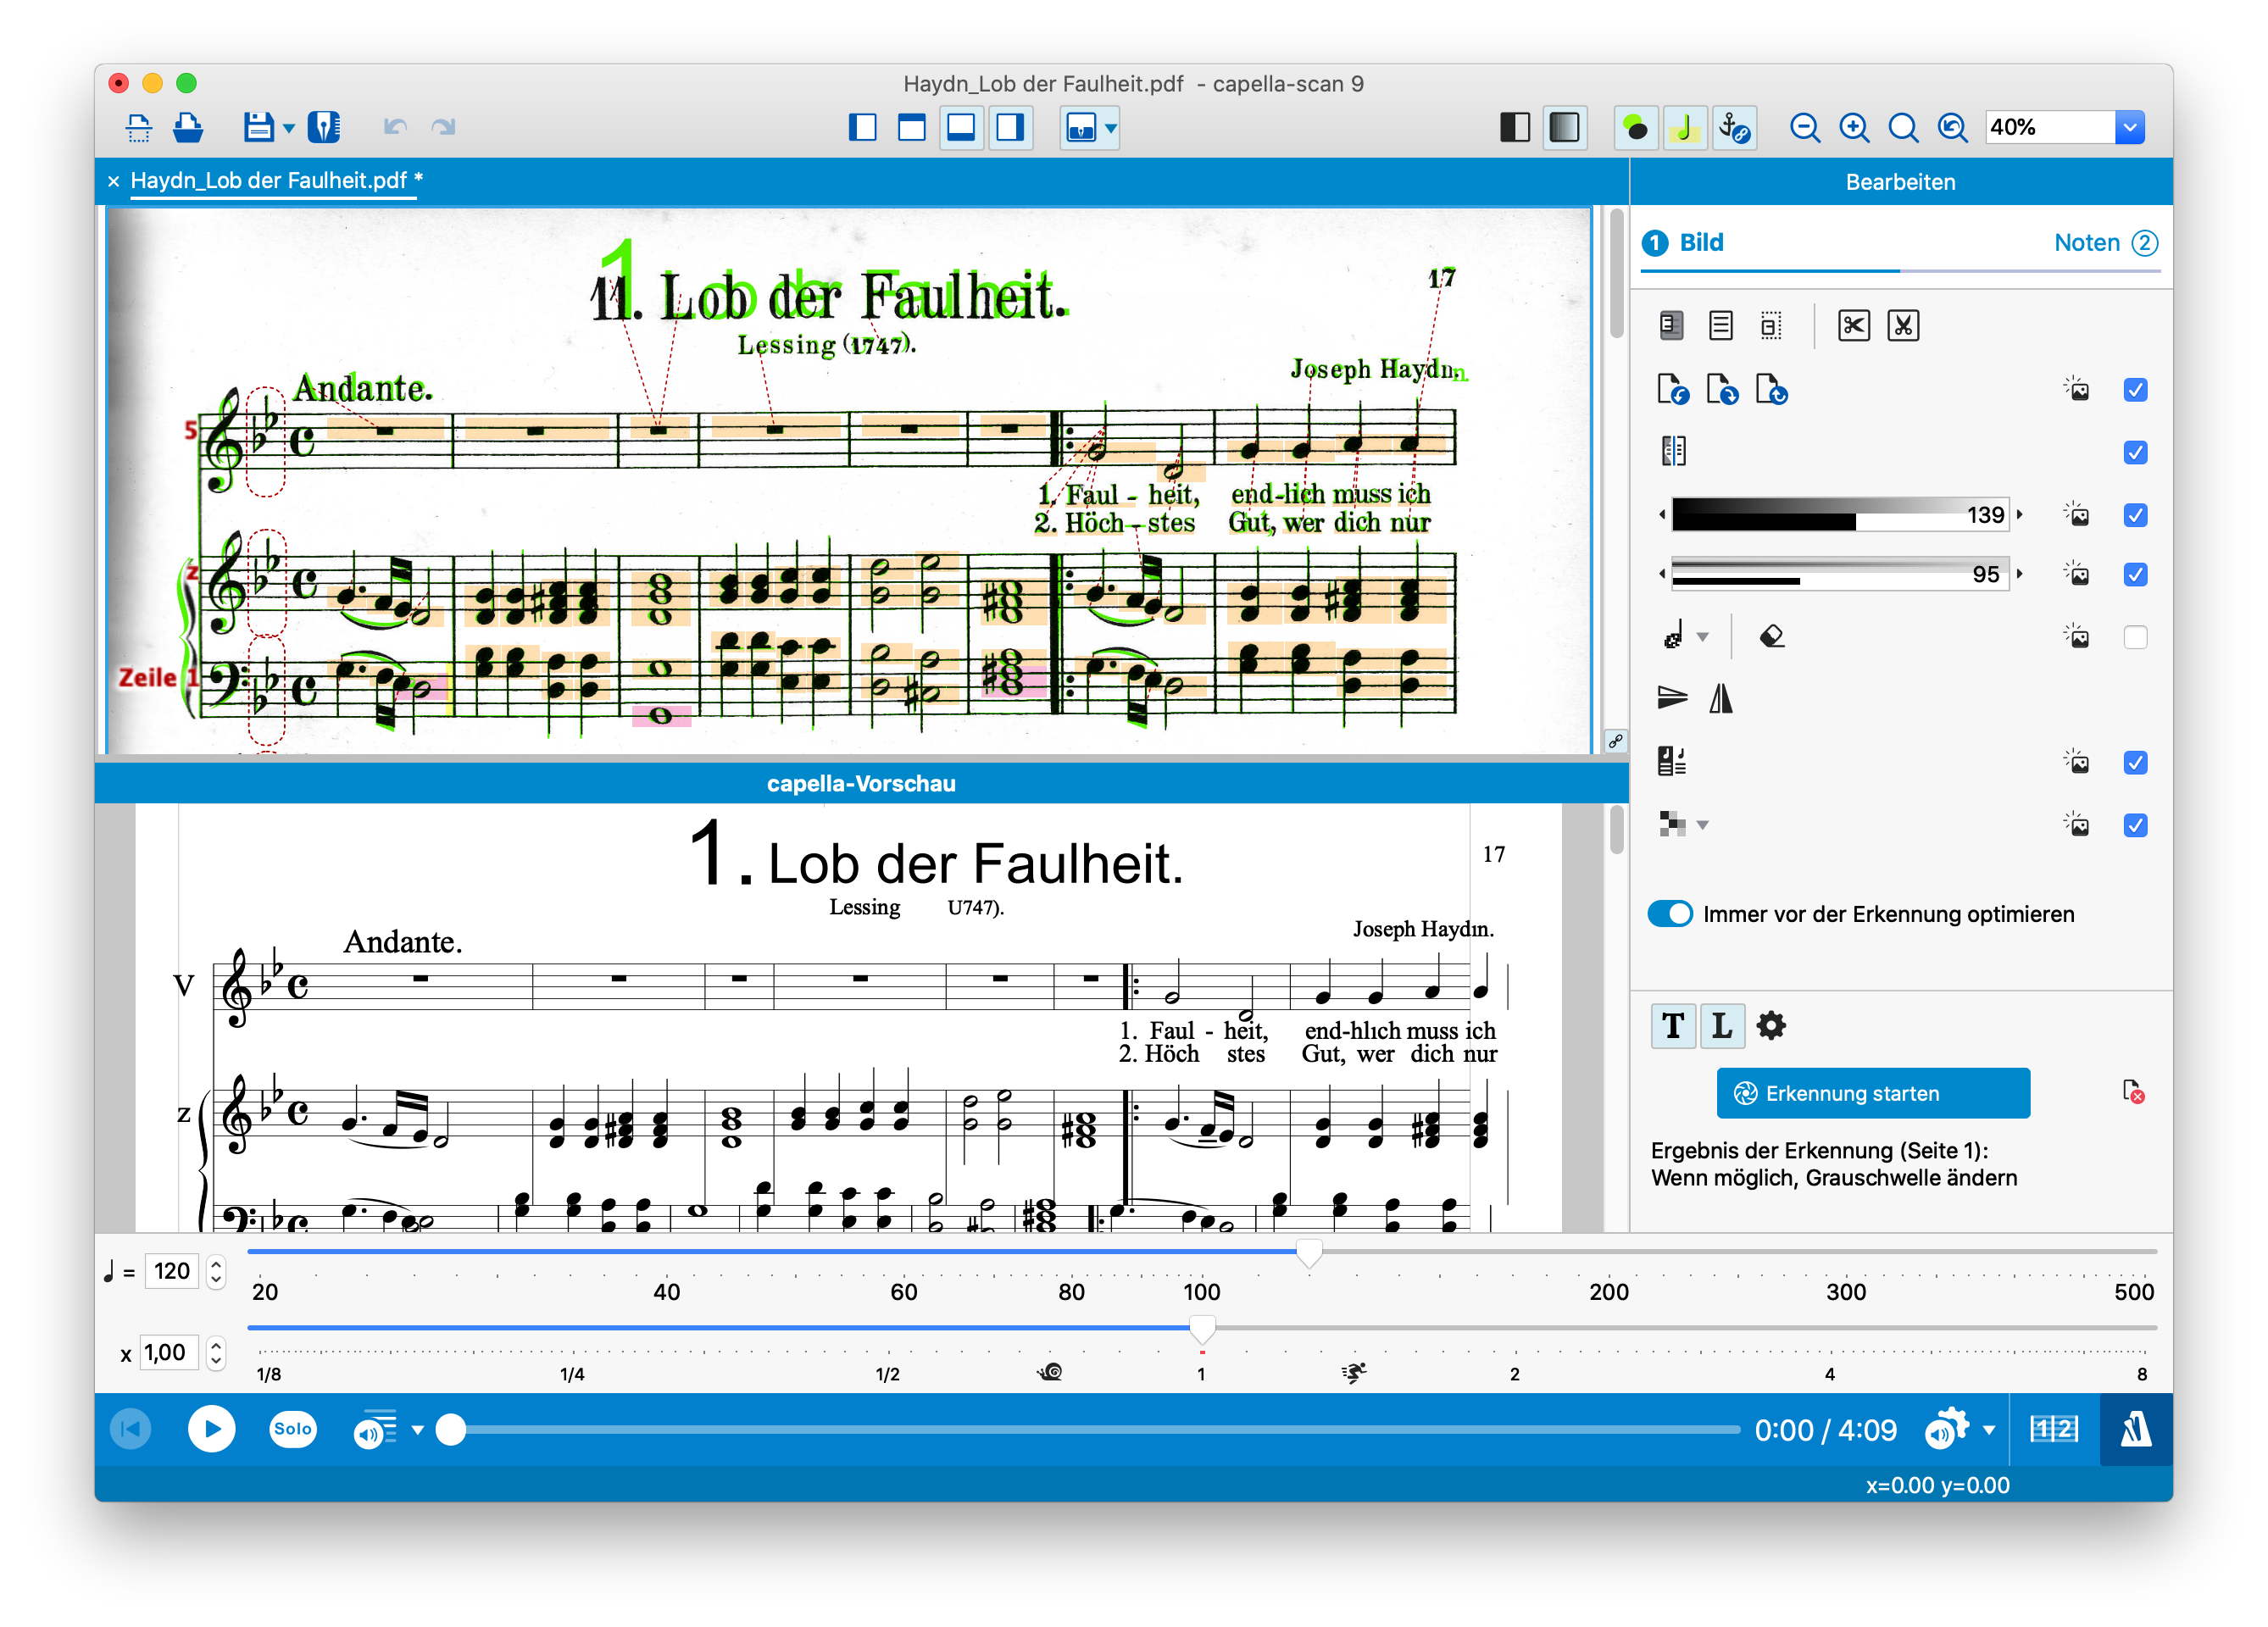Image resolution: width=2268 pixels, height=1627 pixels.
Task: Undo the last action
Action: 395,127
